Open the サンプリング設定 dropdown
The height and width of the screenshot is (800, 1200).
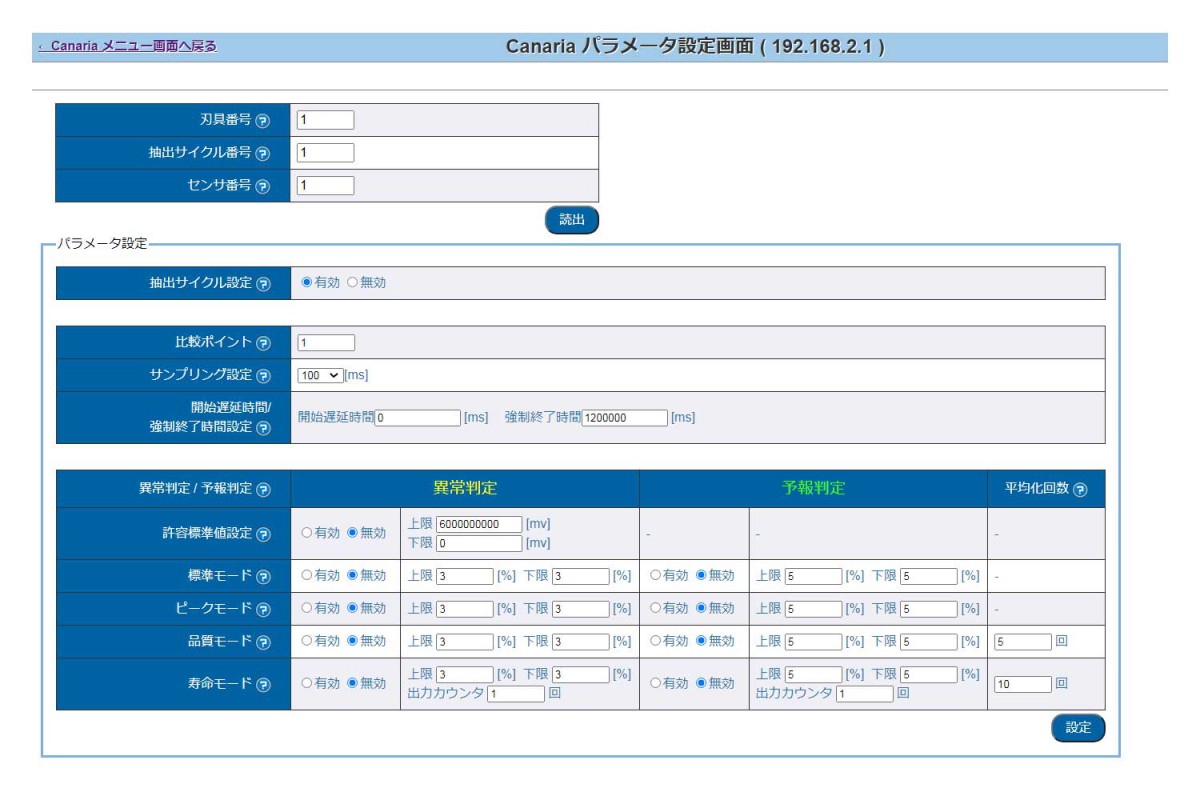tap(320, 375)
